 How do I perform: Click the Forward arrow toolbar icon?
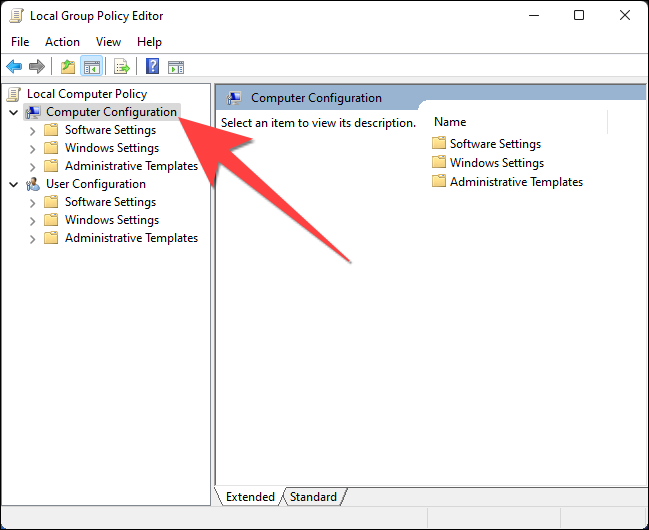(x=37, y=67)
